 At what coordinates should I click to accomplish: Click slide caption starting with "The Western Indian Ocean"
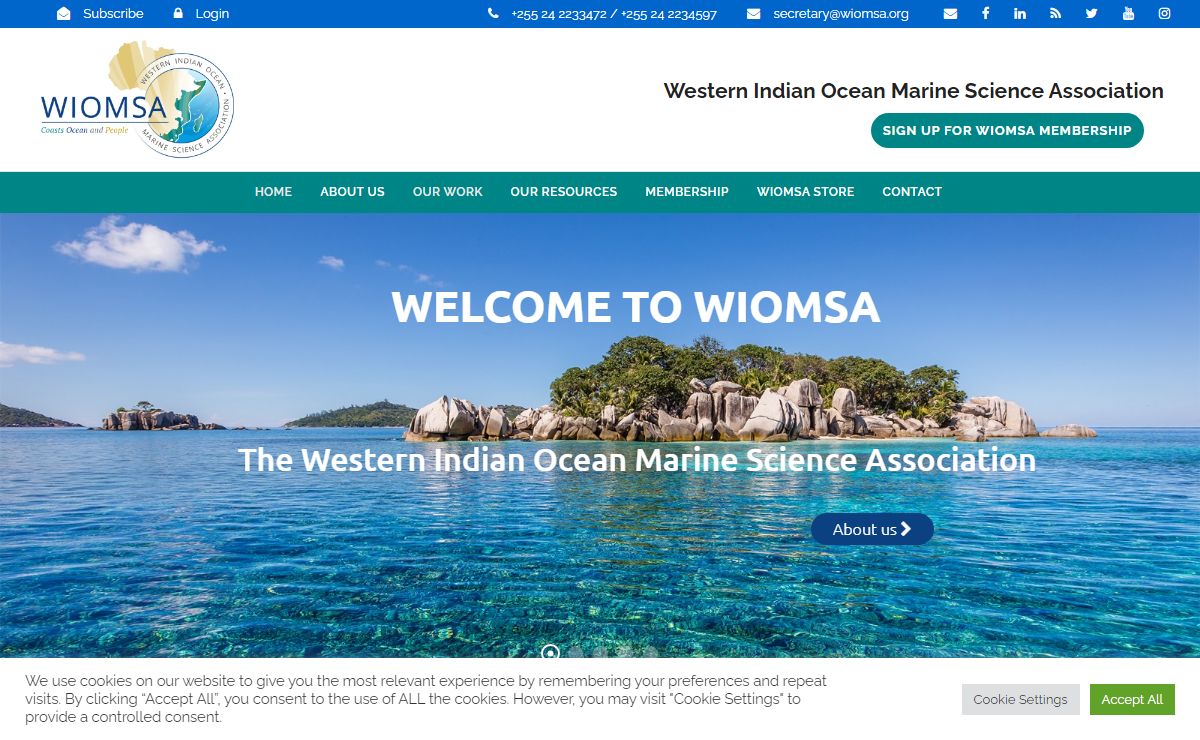(x=637, y=460)
